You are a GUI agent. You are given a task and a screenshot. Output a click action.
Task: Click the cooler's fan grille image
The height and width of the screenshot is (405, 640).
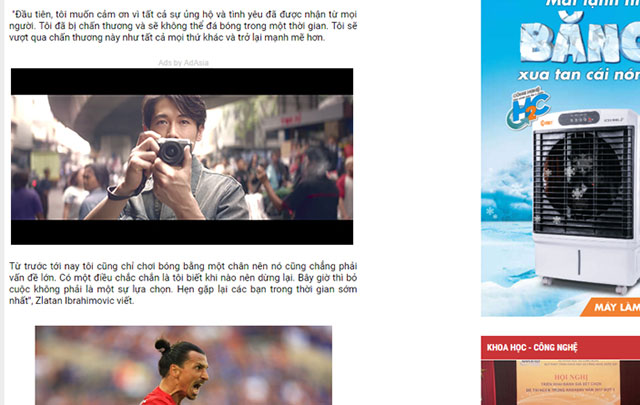point(584,182)
